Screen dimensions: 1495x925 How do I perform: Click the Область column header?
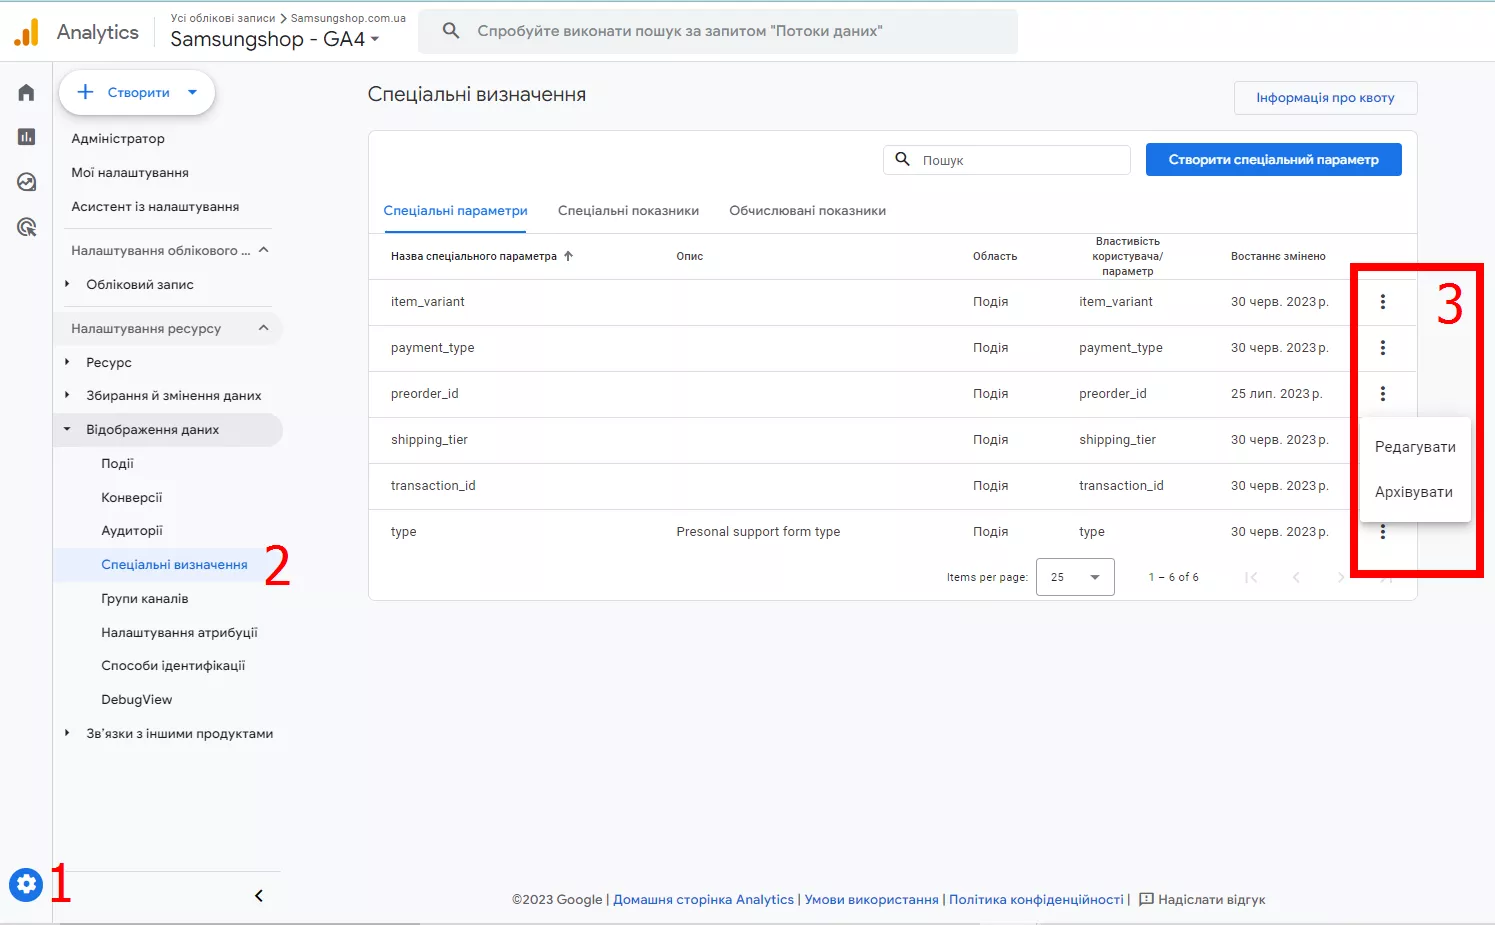995,257
